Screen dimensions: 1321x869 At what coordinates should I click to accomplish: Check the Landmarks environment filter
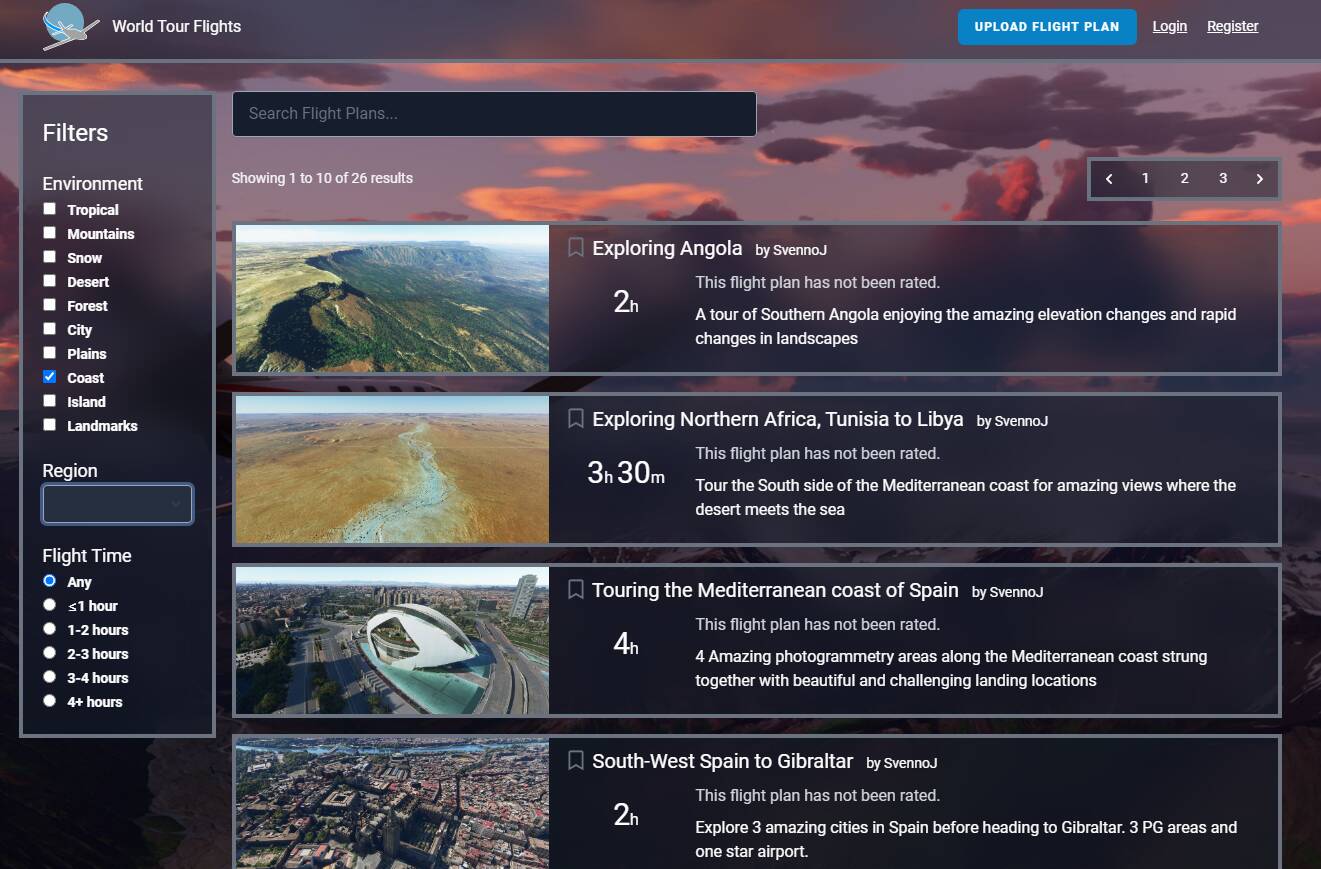coord(49,425)
